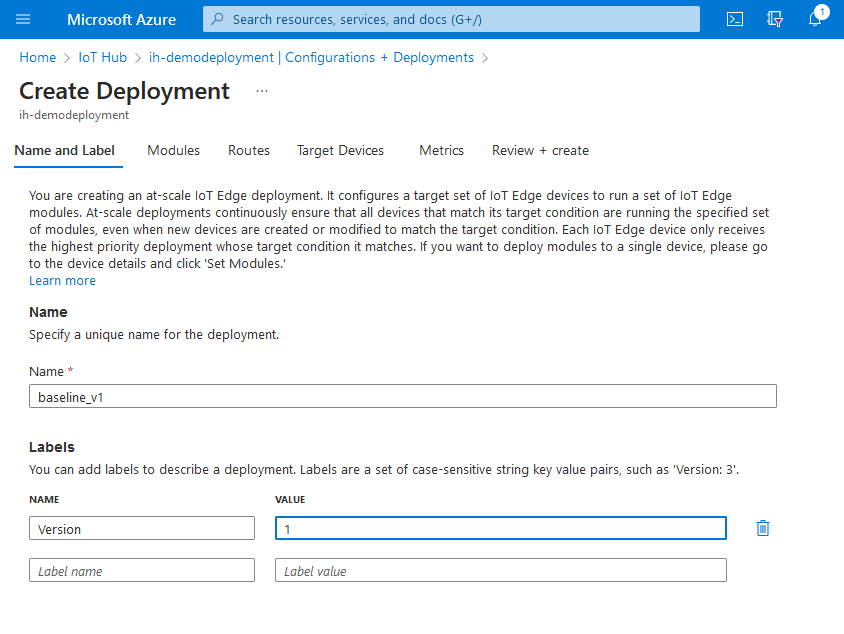Go to the Home breadcrumb
The width and height of the screenshot is (844, 634).
(x=38, y=57)
